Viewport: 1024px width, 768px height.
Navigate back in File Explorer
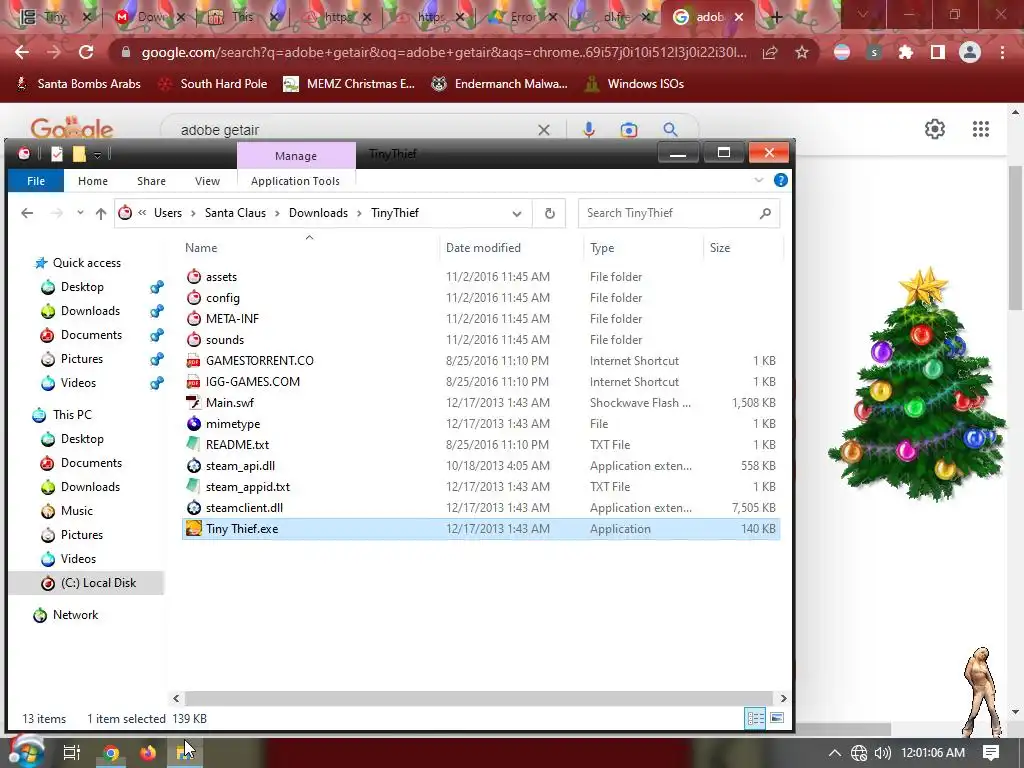27,213
